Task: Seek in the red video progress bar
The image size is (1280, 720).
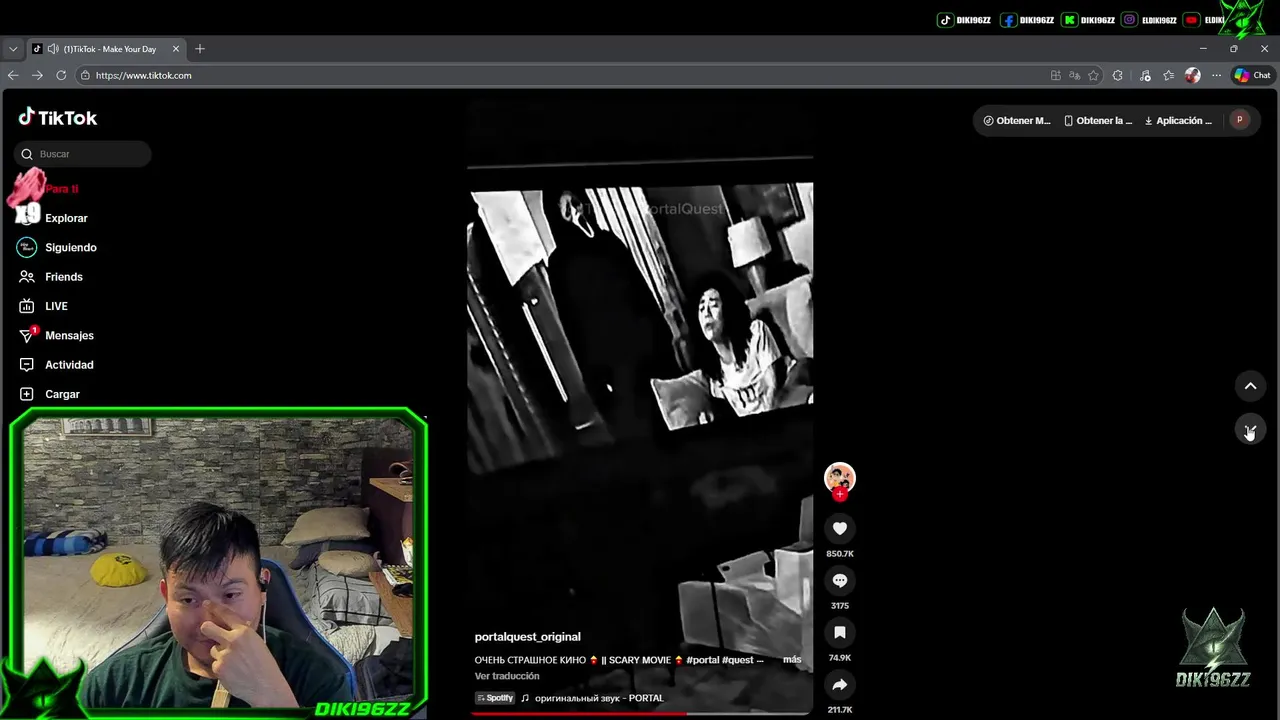Action: [x=640, y=713]
